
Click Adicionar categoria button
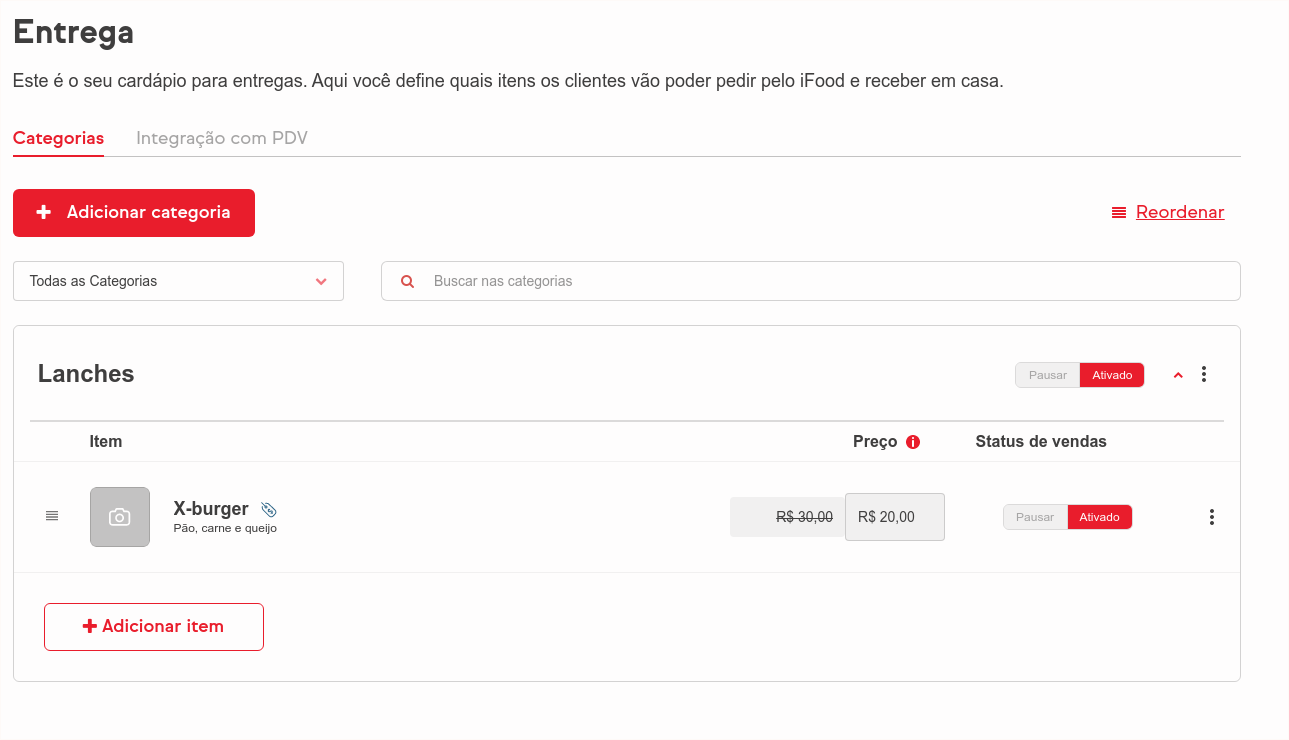coord(134,213)
